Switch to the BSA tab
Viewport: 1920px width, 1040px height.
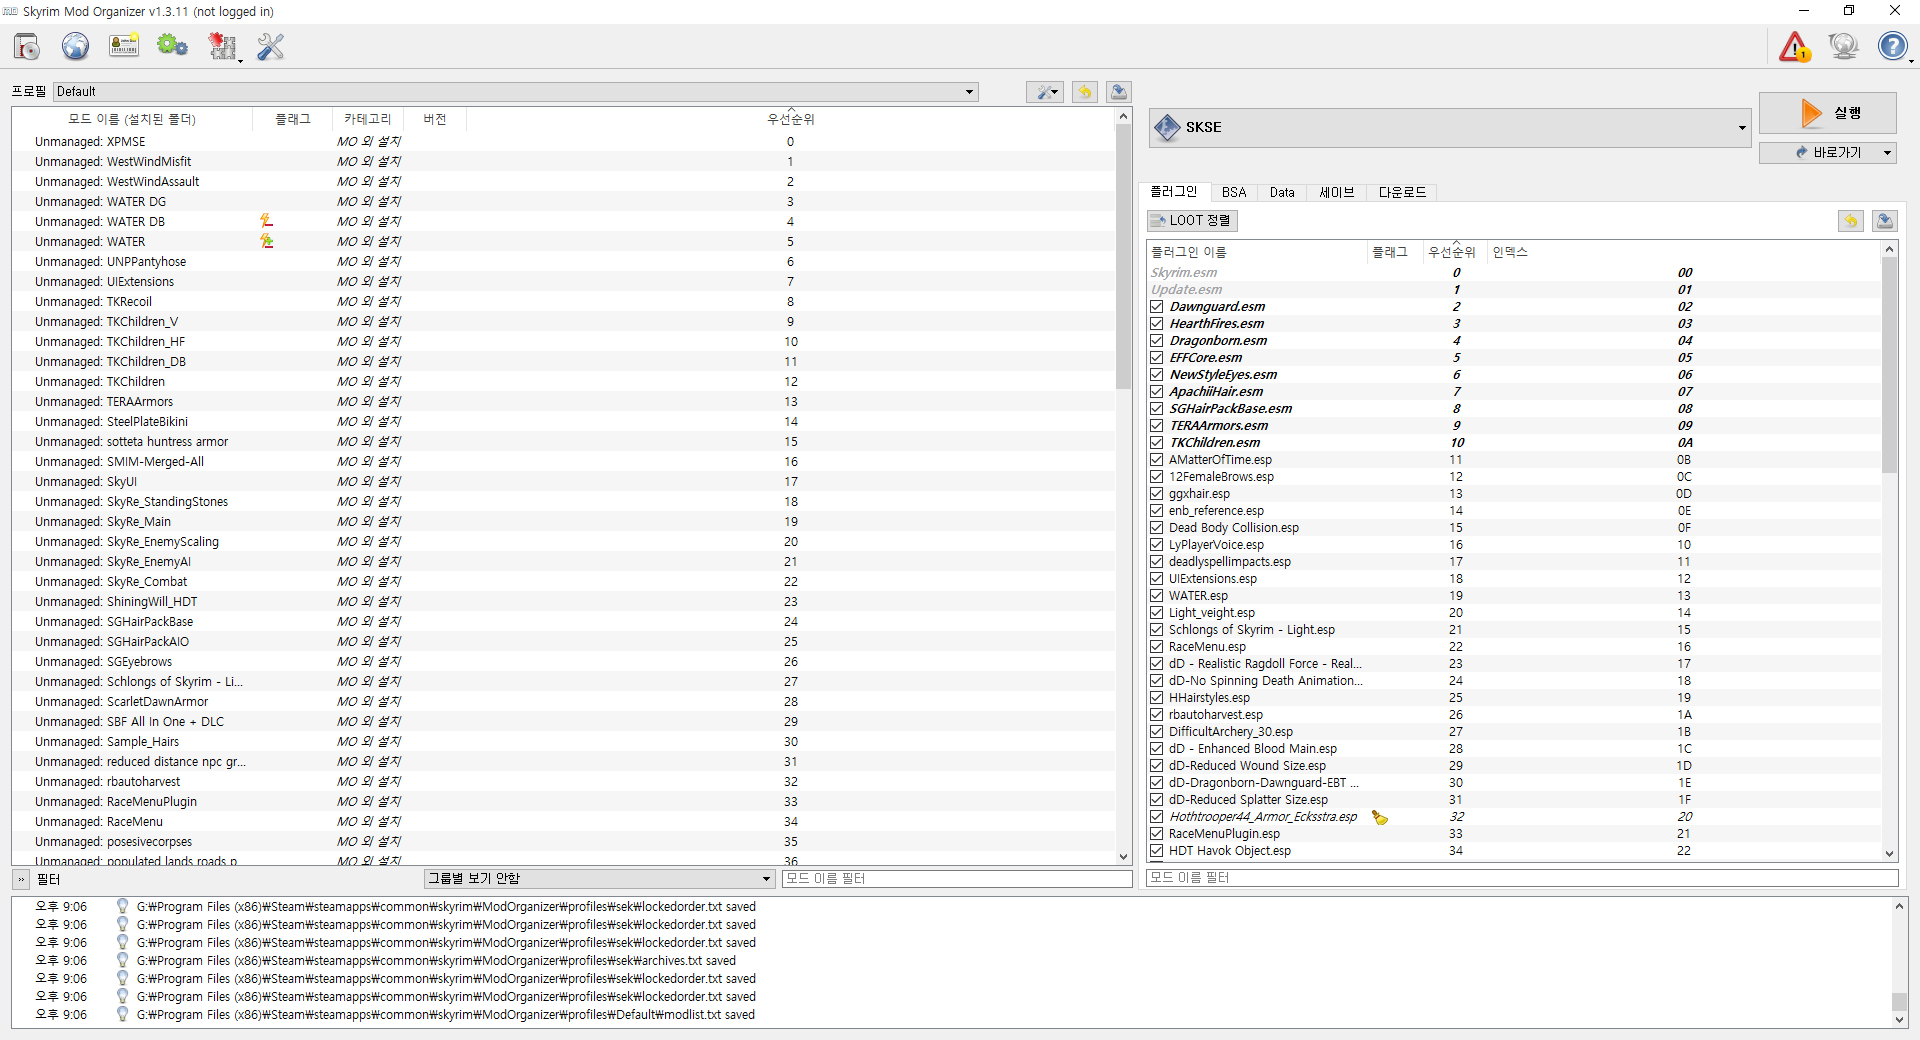1234,192
